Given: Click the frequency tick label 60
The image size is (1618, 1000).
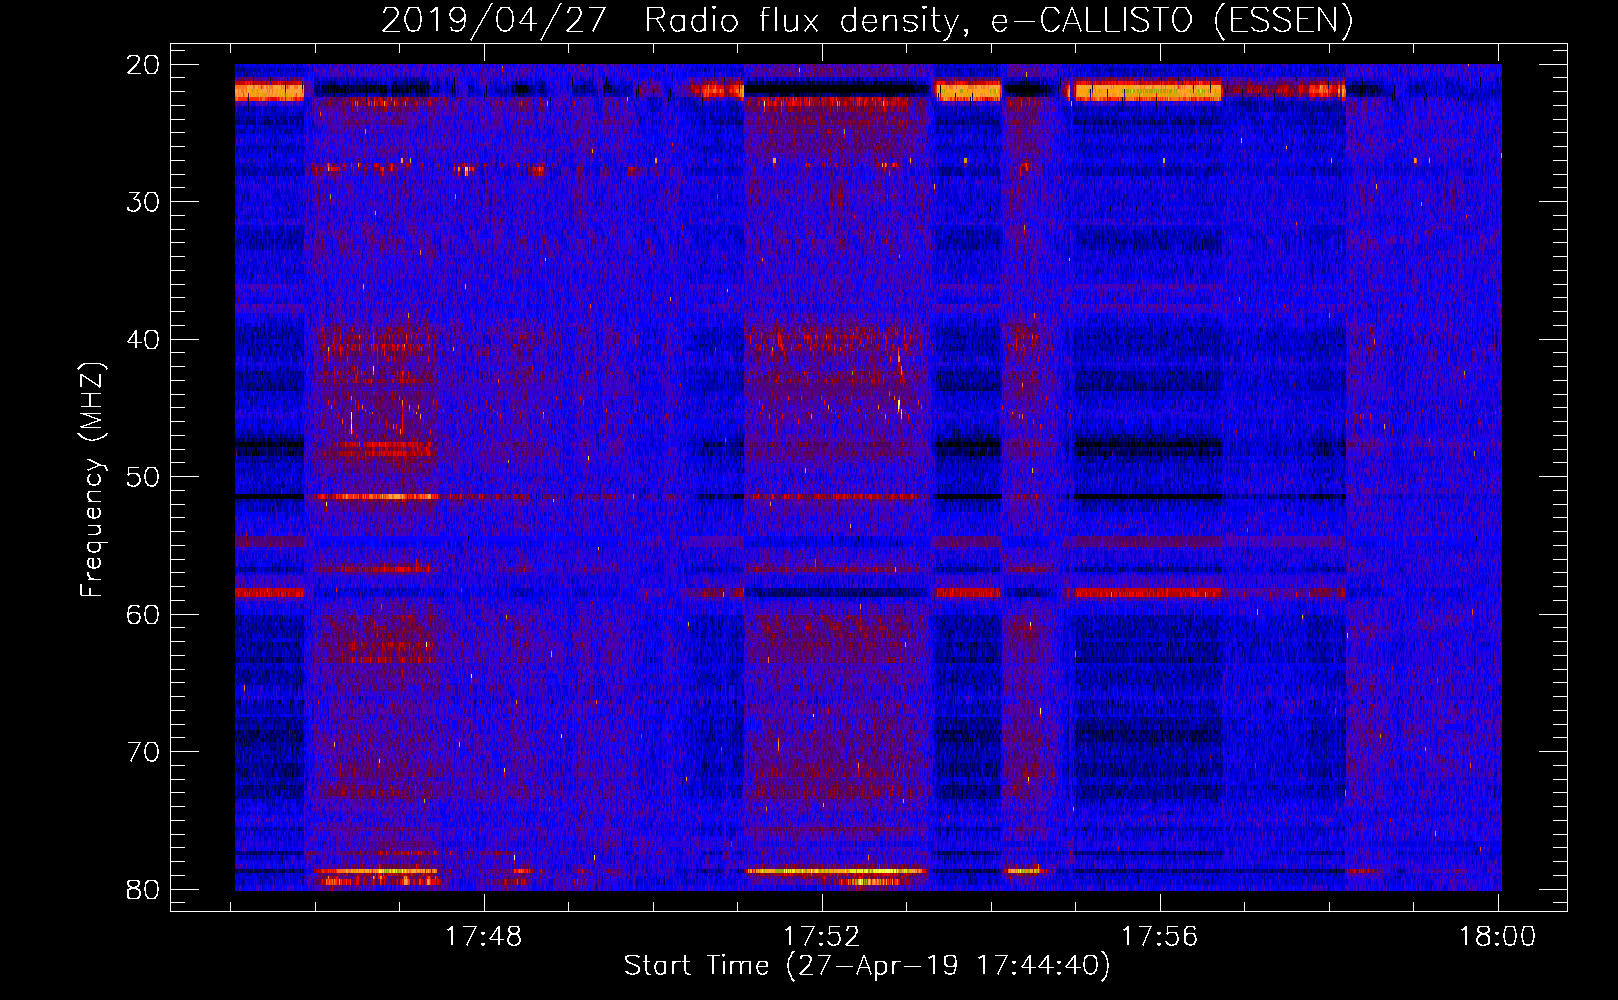Looking at the screenshot, I should tap(144, 615).
